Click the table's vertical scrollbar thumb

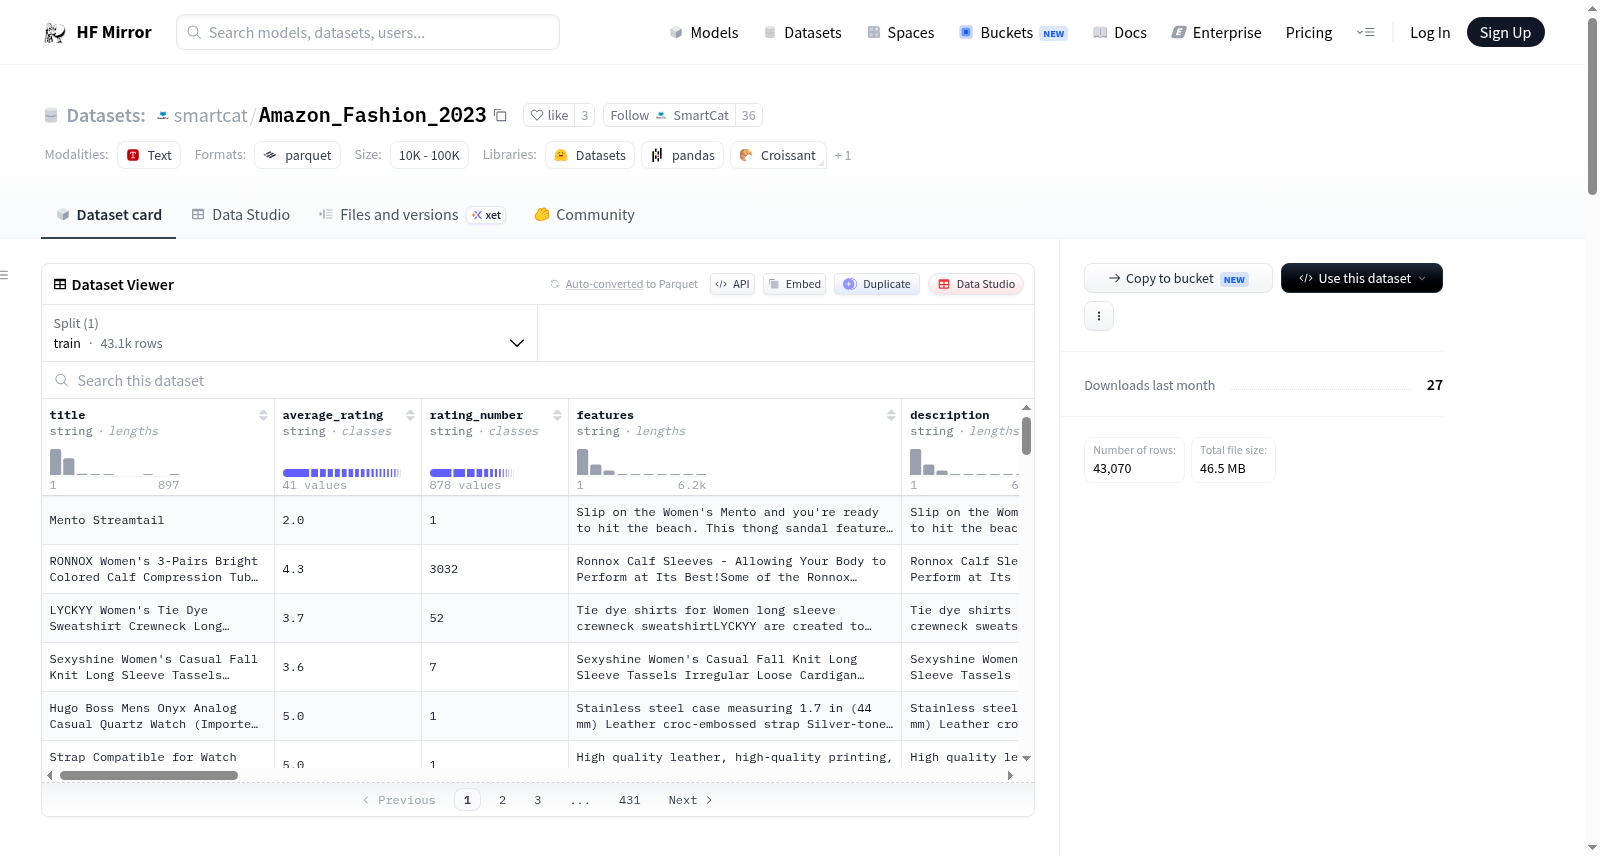[x=1026, y=435]
